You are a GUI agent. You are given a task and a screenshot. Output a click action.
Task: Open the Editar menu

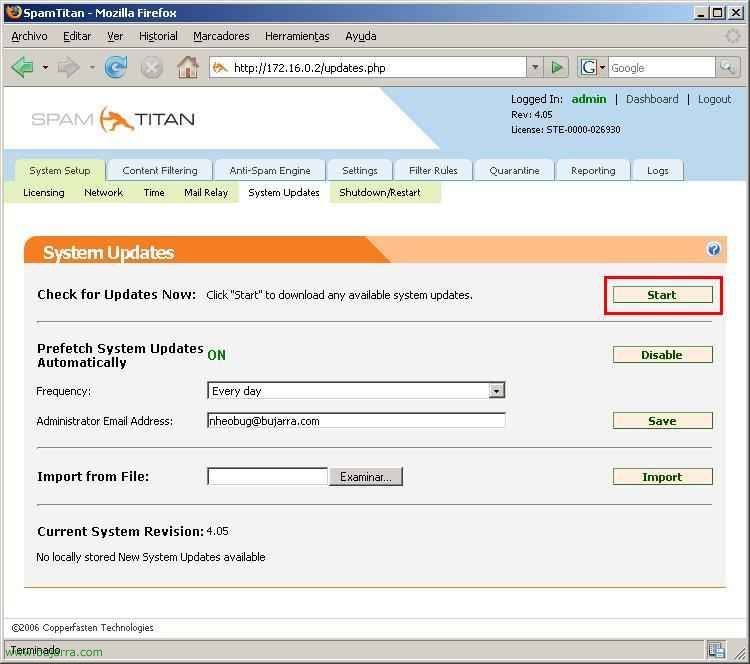coord(77,36)
